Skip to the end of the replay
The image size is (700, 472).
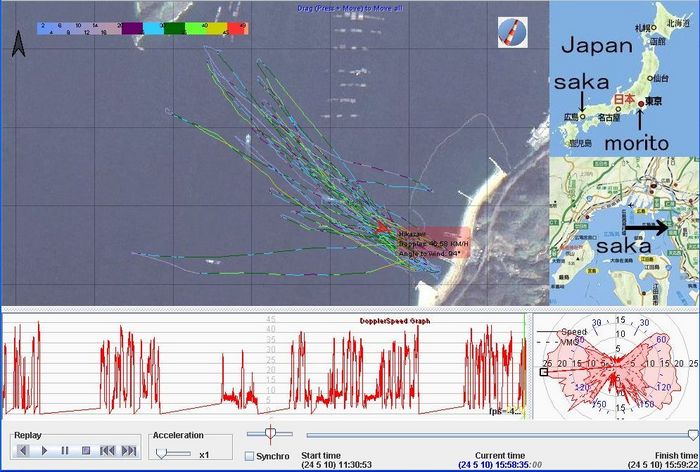pos(129,451)
